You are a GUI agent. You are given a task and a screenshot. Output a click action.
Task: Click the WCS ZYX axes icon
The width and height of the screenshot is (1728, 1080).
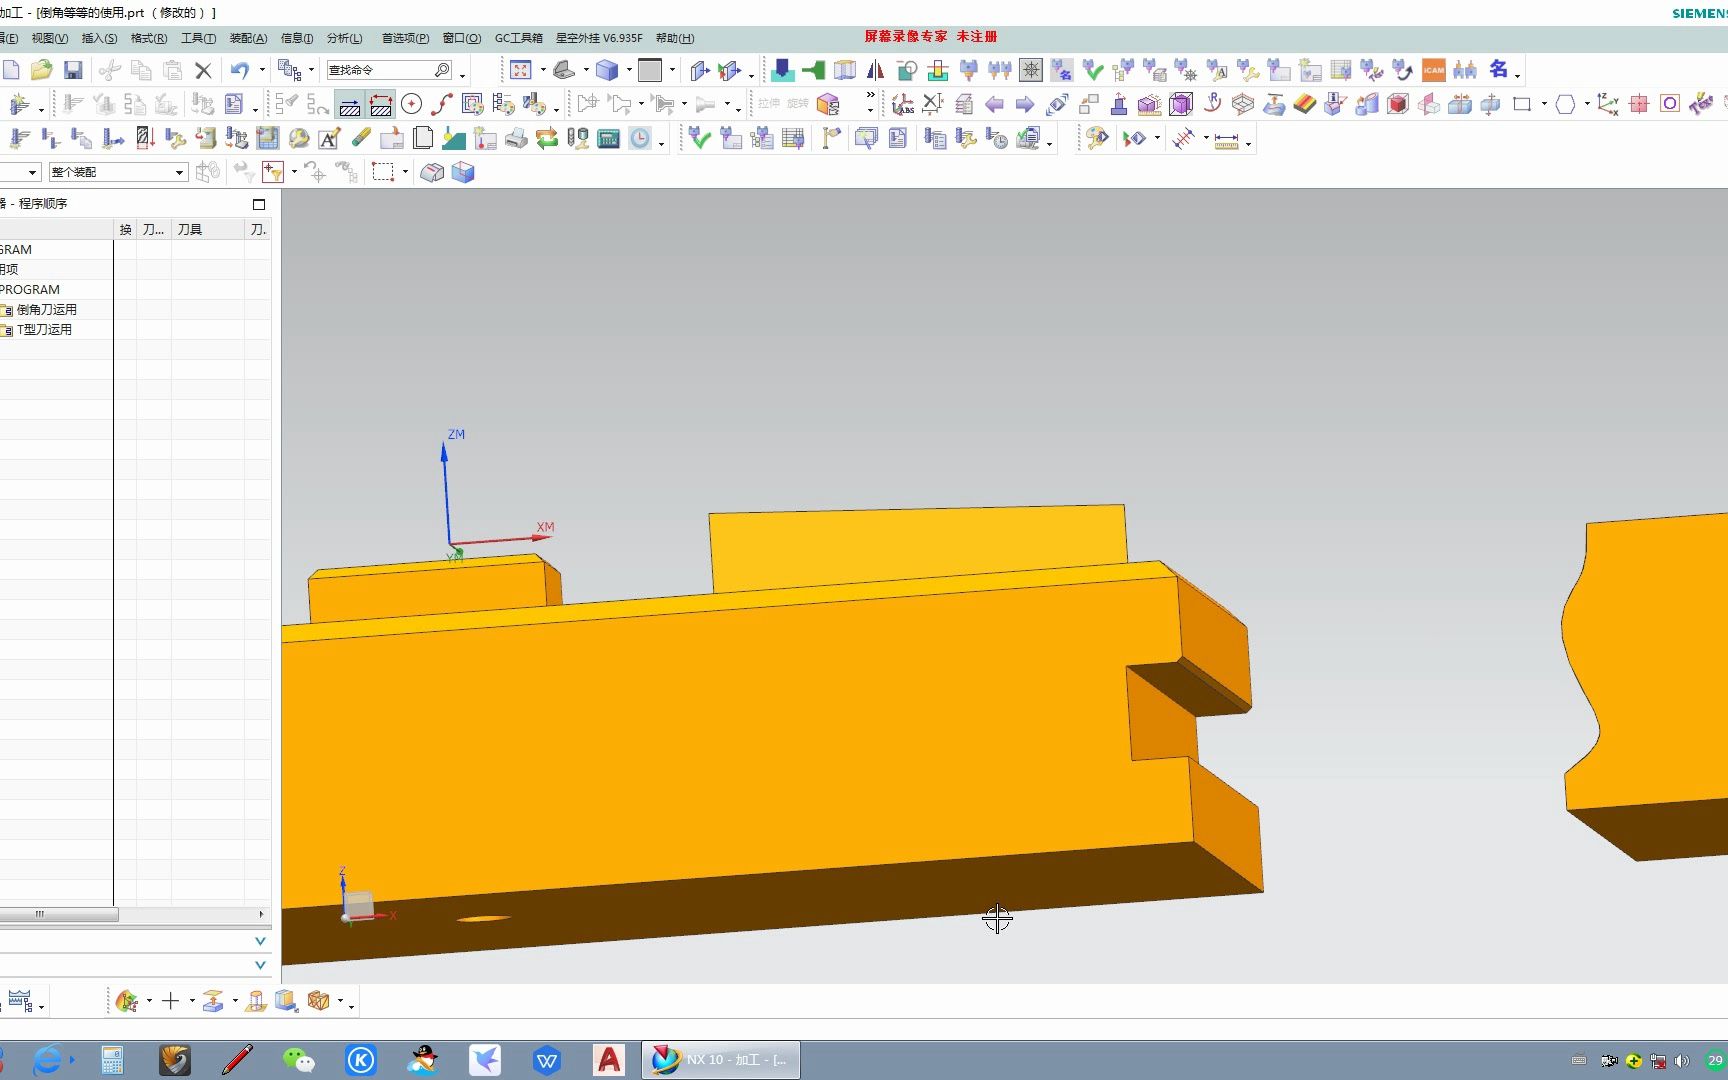coord(1607,104)
